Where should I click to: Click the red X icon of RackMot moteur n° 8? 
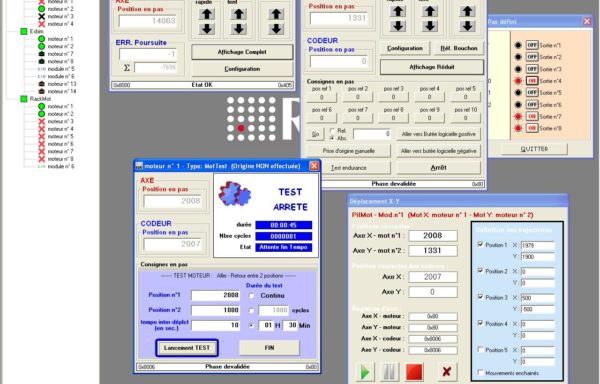pyautogui.click(x=41, y=159)
